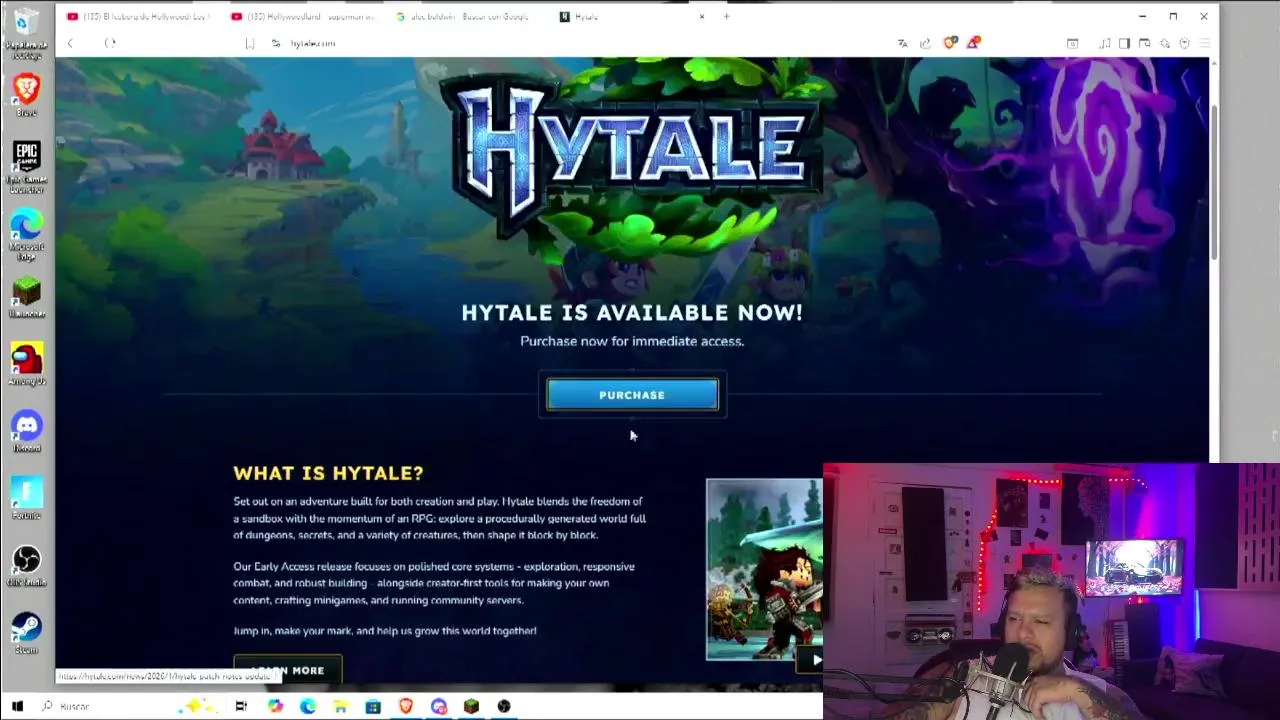Image resolution: width=1280 pixels, height=720 pixels.
Task: Open the playlist music note icon
Action: [x=1104, y=43]
